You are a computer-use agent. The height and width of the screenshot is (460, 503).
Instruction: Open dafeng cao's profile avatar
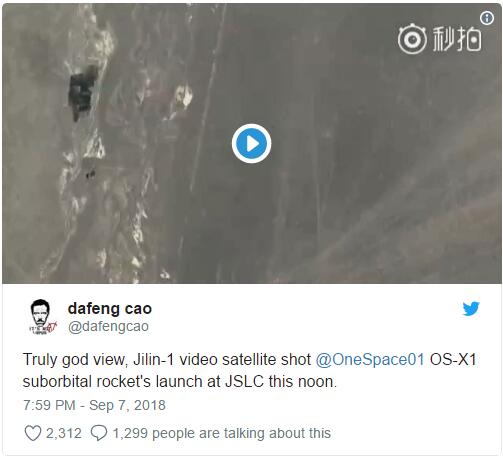point(42,317)
